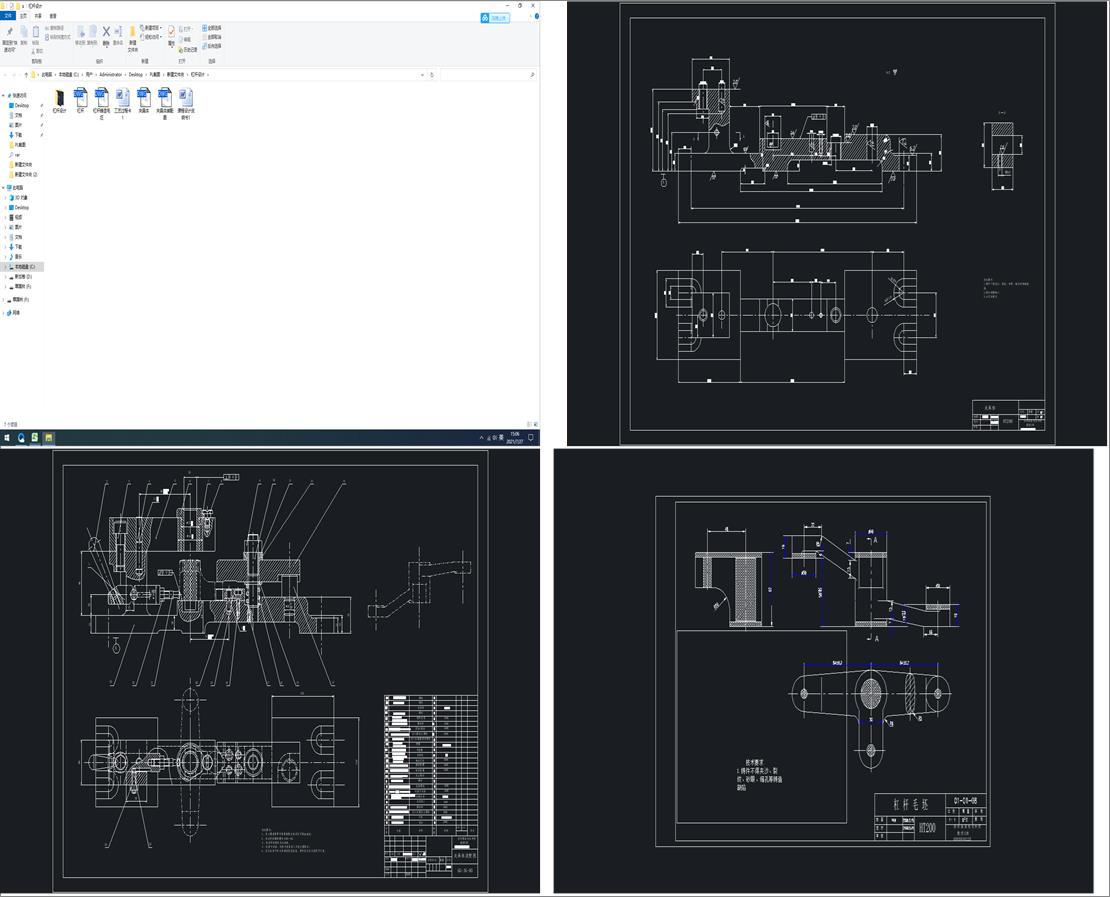The width and height of the screenshot is (1110, 897).
Task: Click Paste shortcut in the clipboard group
Action: pos(58,37)
